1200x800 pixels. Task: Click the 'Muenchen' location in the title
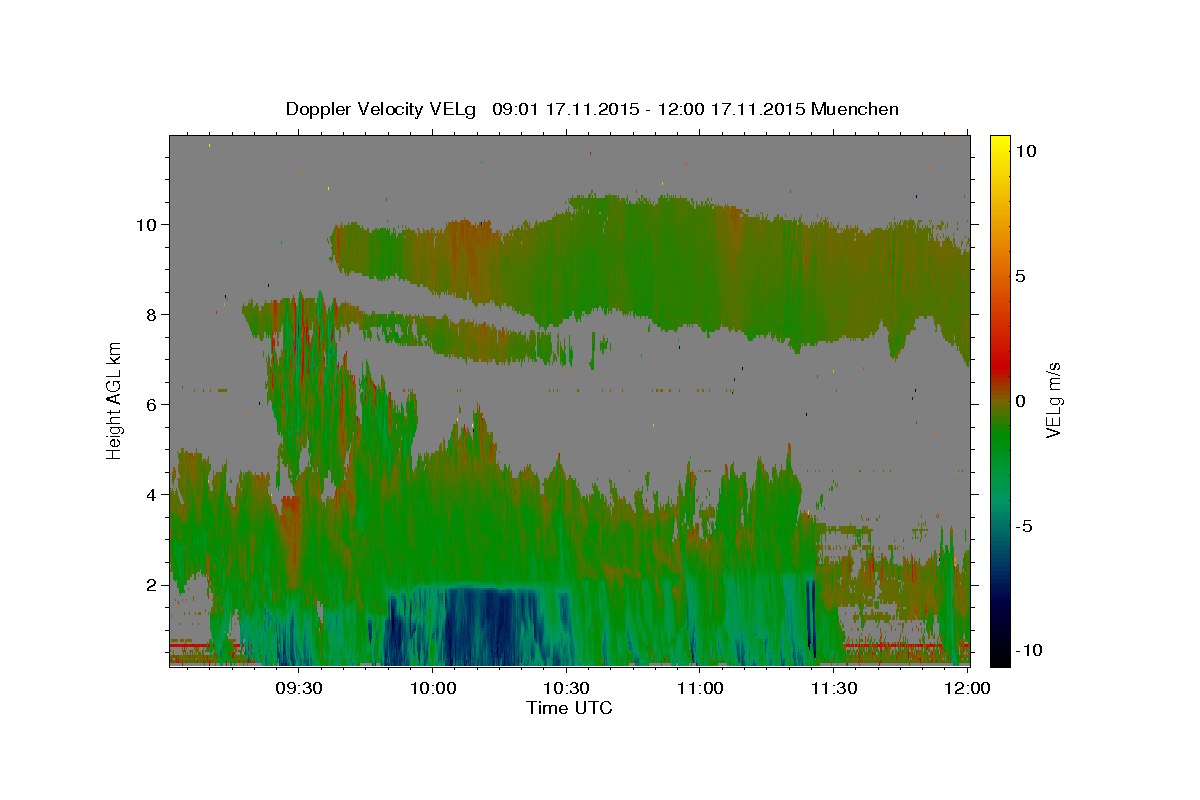[855, 109]
